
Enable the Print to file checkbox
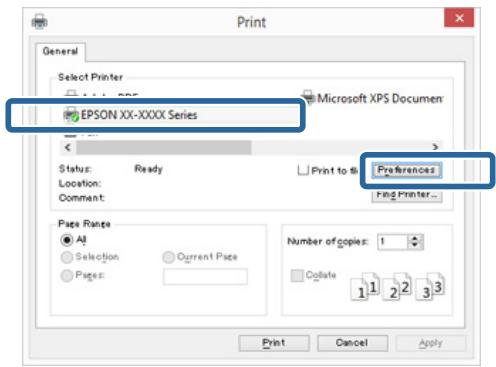(x=303, y=170)
